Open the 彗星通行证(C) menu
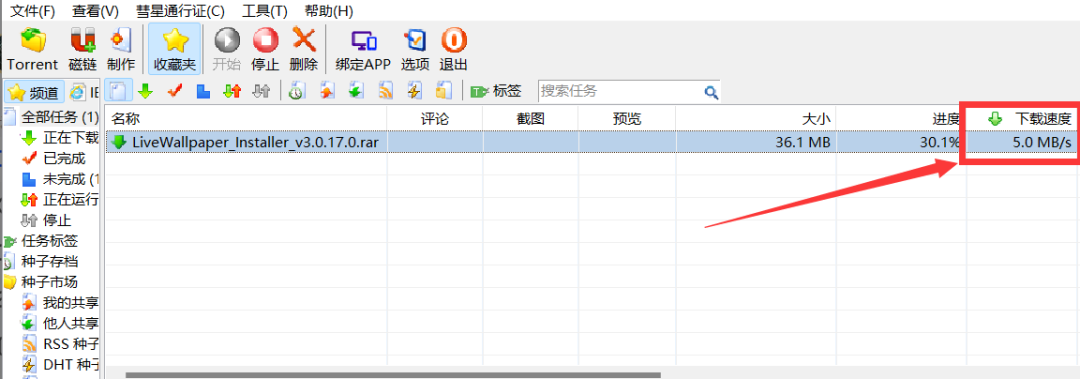This screenshot has width=1080, height=379. pyautogui.click(x=180, y=11)
